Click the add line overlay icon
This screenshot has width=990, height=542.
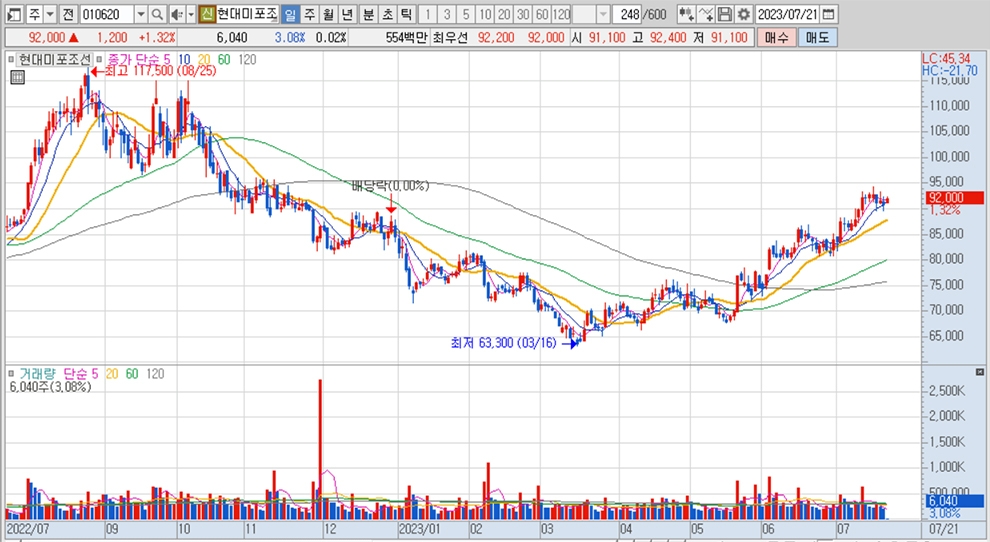point(706,14)
